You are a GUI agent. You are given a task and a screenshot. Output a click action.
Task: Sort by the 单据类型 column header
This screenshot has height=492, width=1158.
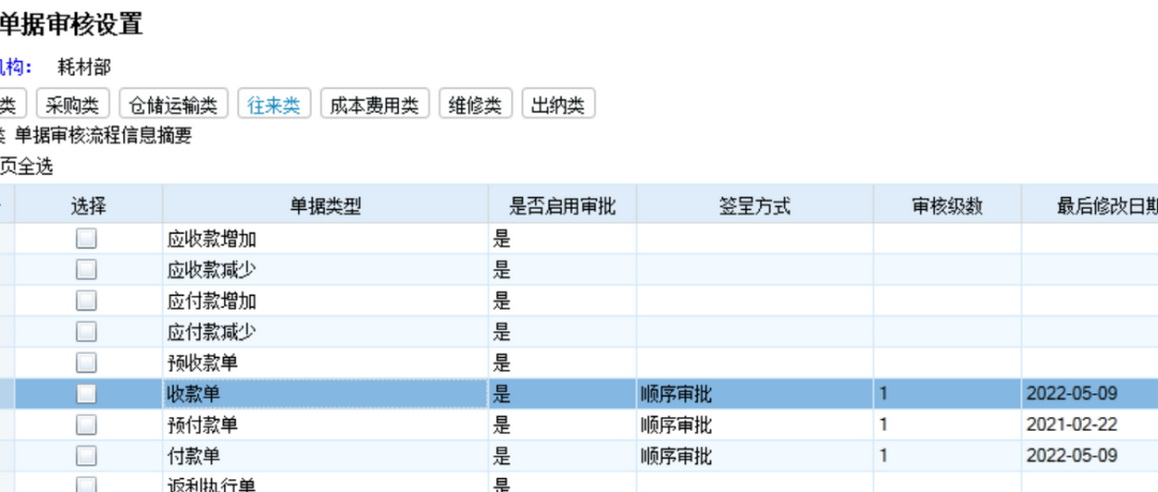(325, 206)
